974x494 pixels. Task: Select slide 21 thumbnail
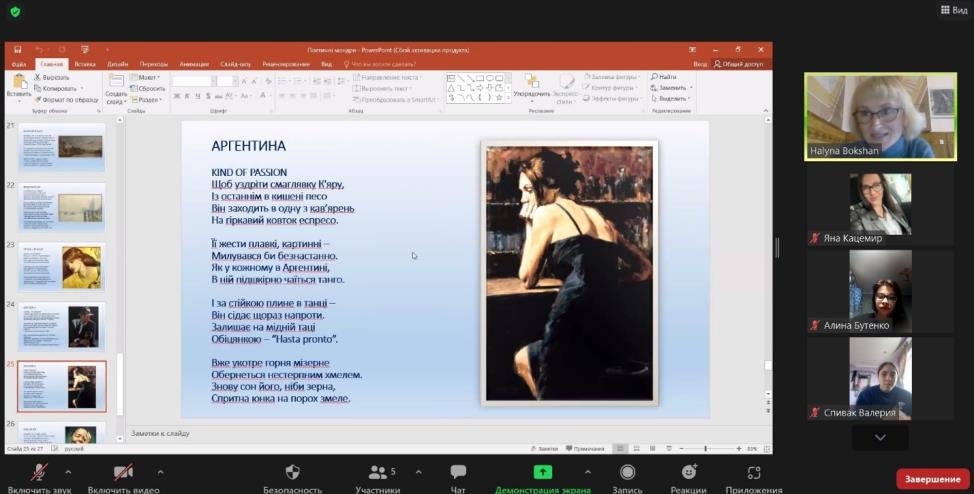(61, 147)
